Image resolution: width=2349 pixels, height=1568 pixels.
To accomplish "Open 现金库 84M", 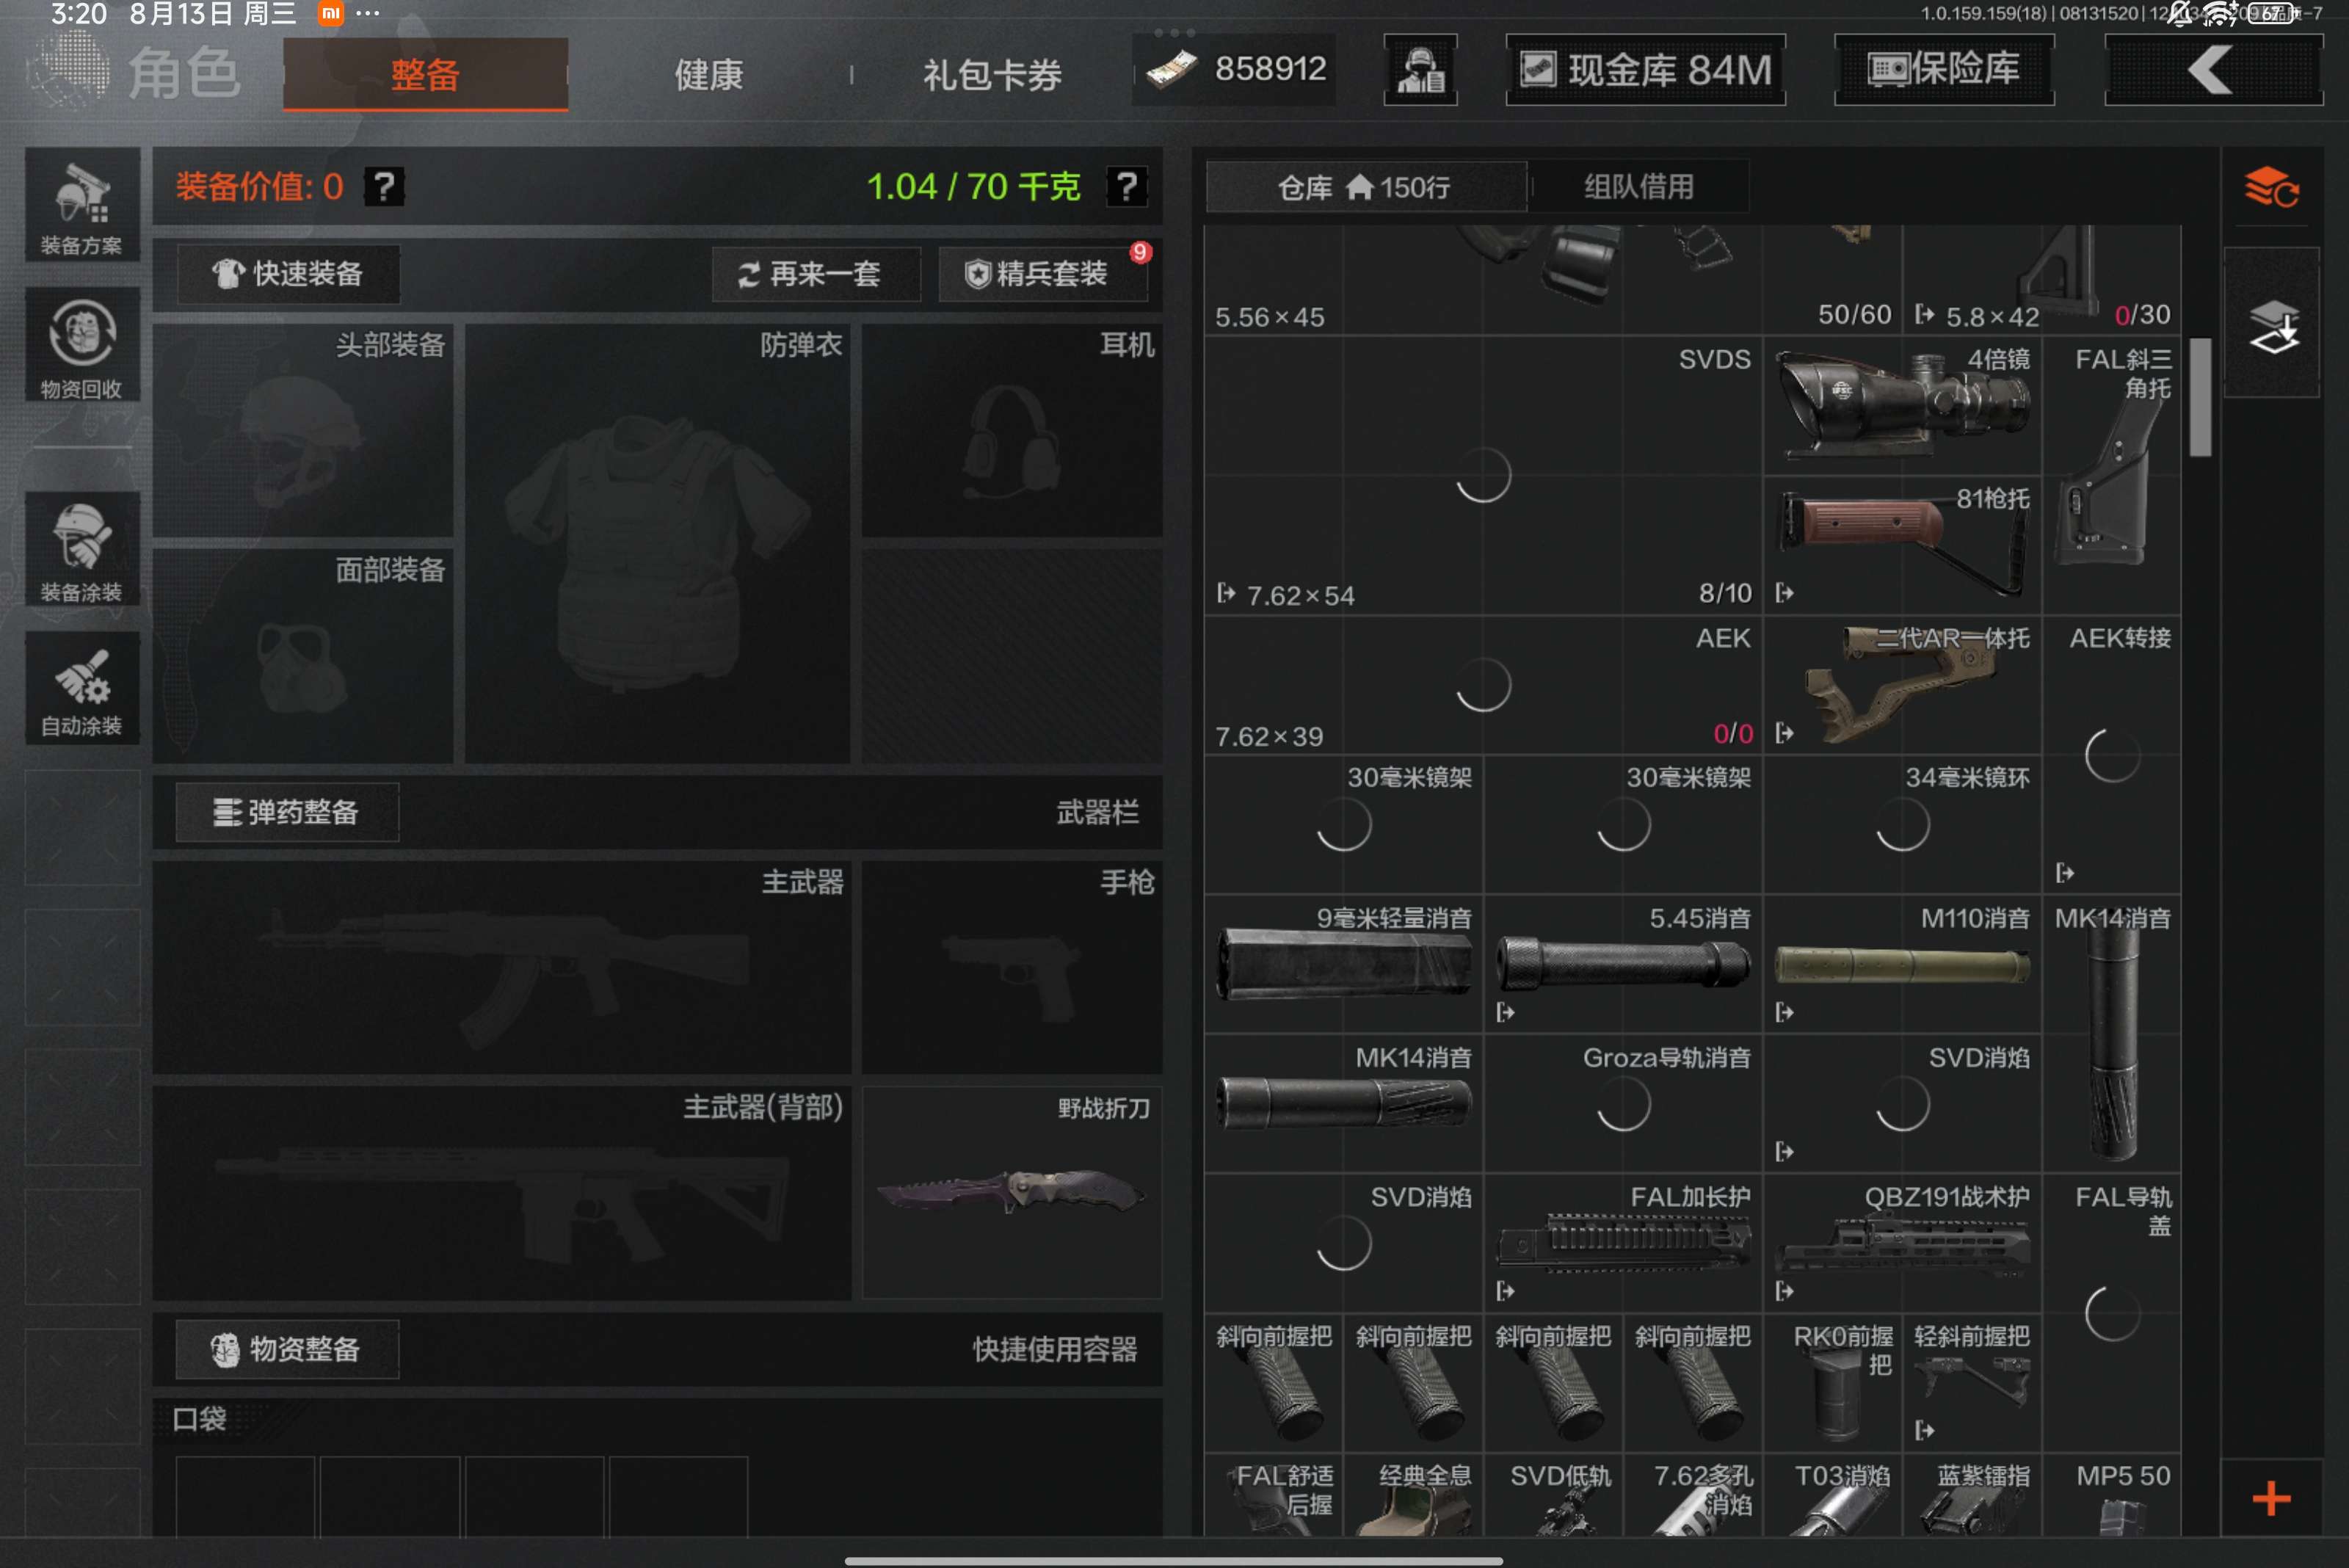I will [1646, 70].
